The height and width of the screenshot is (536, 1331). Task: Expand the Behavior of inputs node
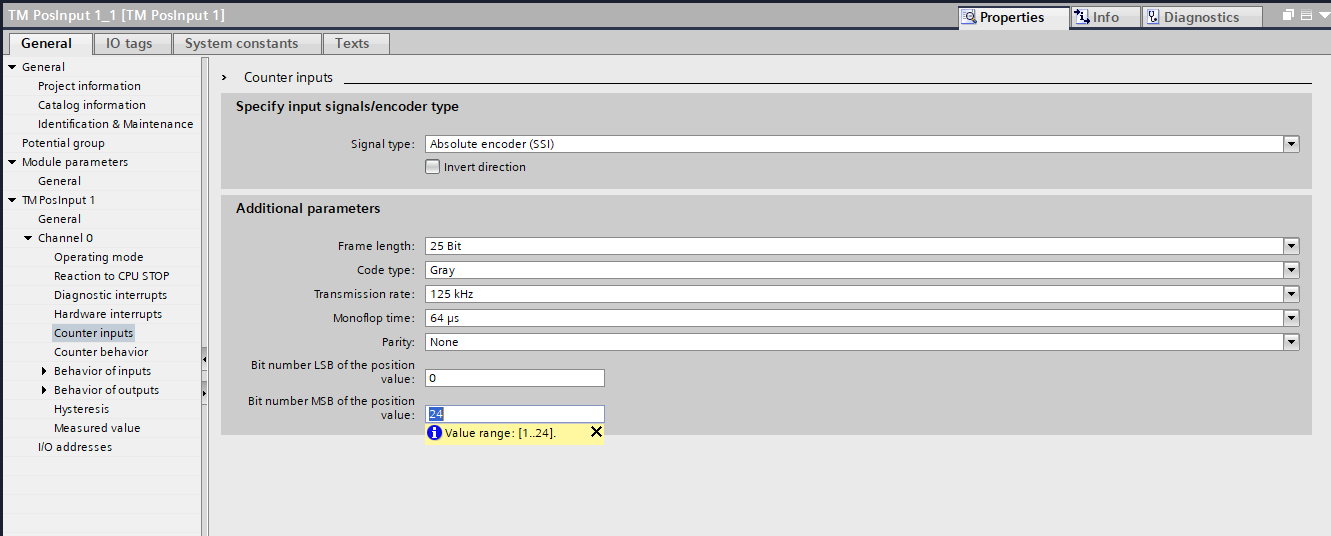[44, 371]
